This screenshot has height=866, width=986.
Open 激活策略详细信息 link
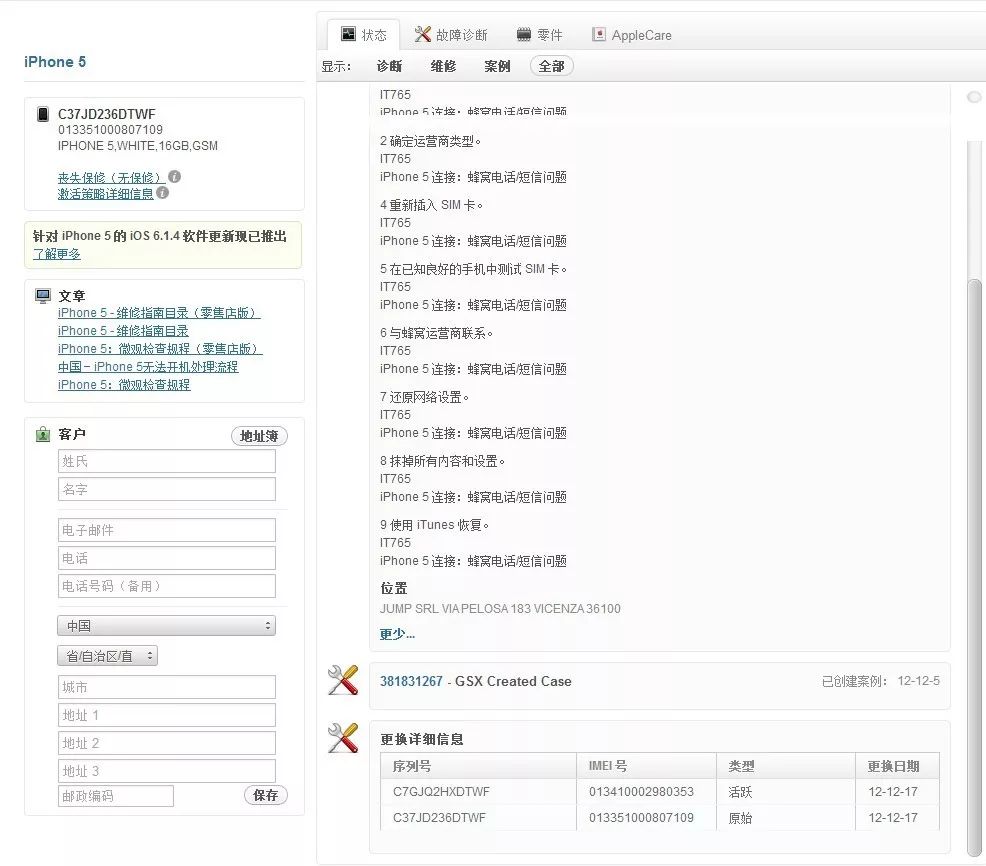click(106, 194)
